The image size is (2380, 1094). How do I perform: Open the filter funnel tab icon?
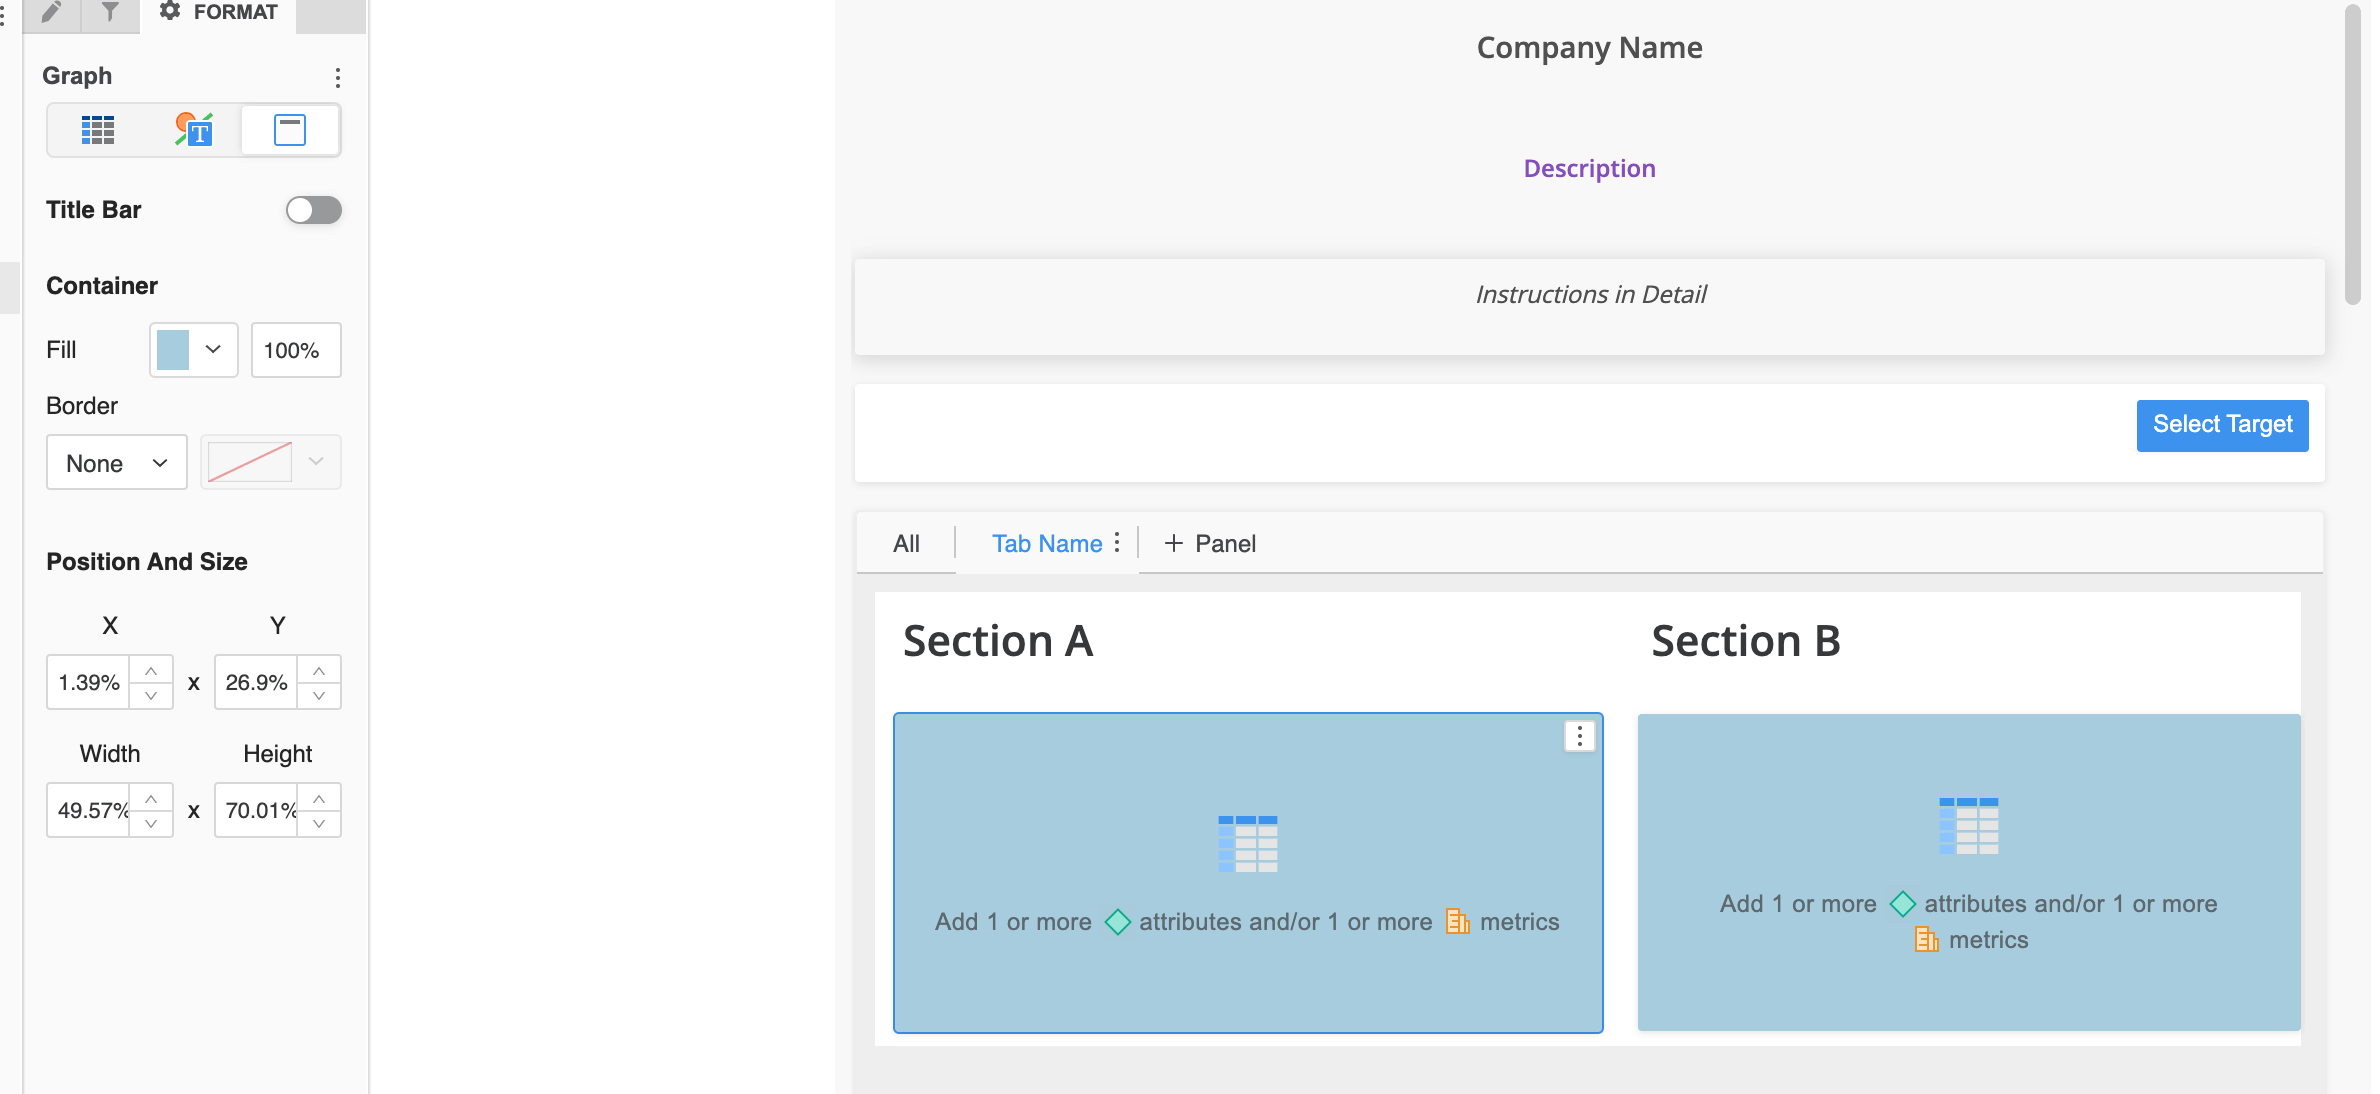(x=110, y=13)
